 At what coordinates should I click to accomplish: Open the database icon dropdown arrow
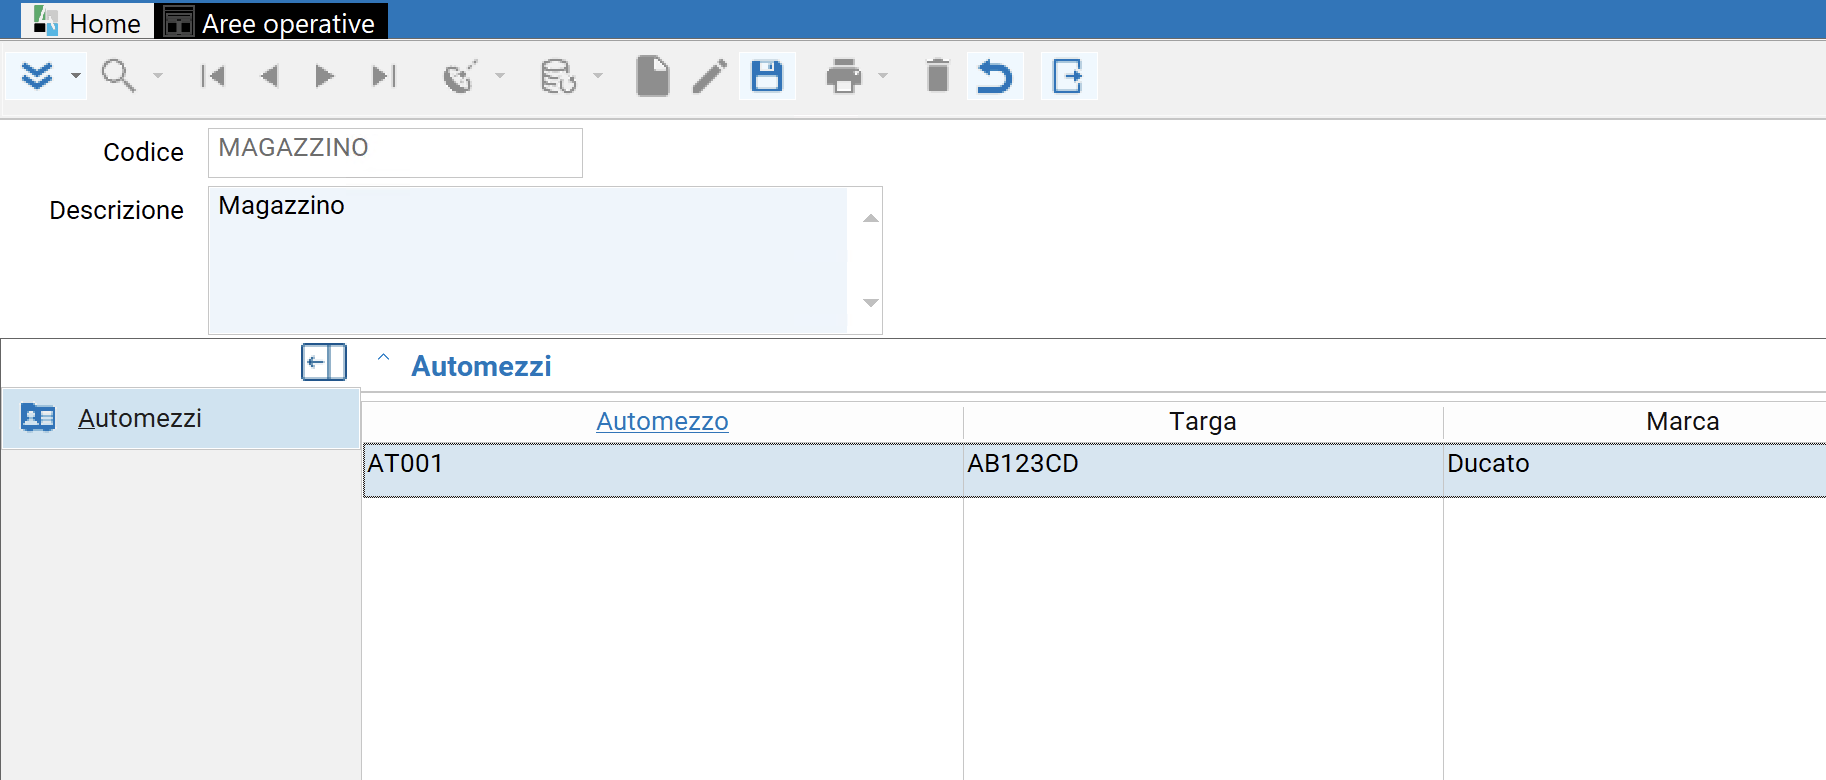point(598,76)
